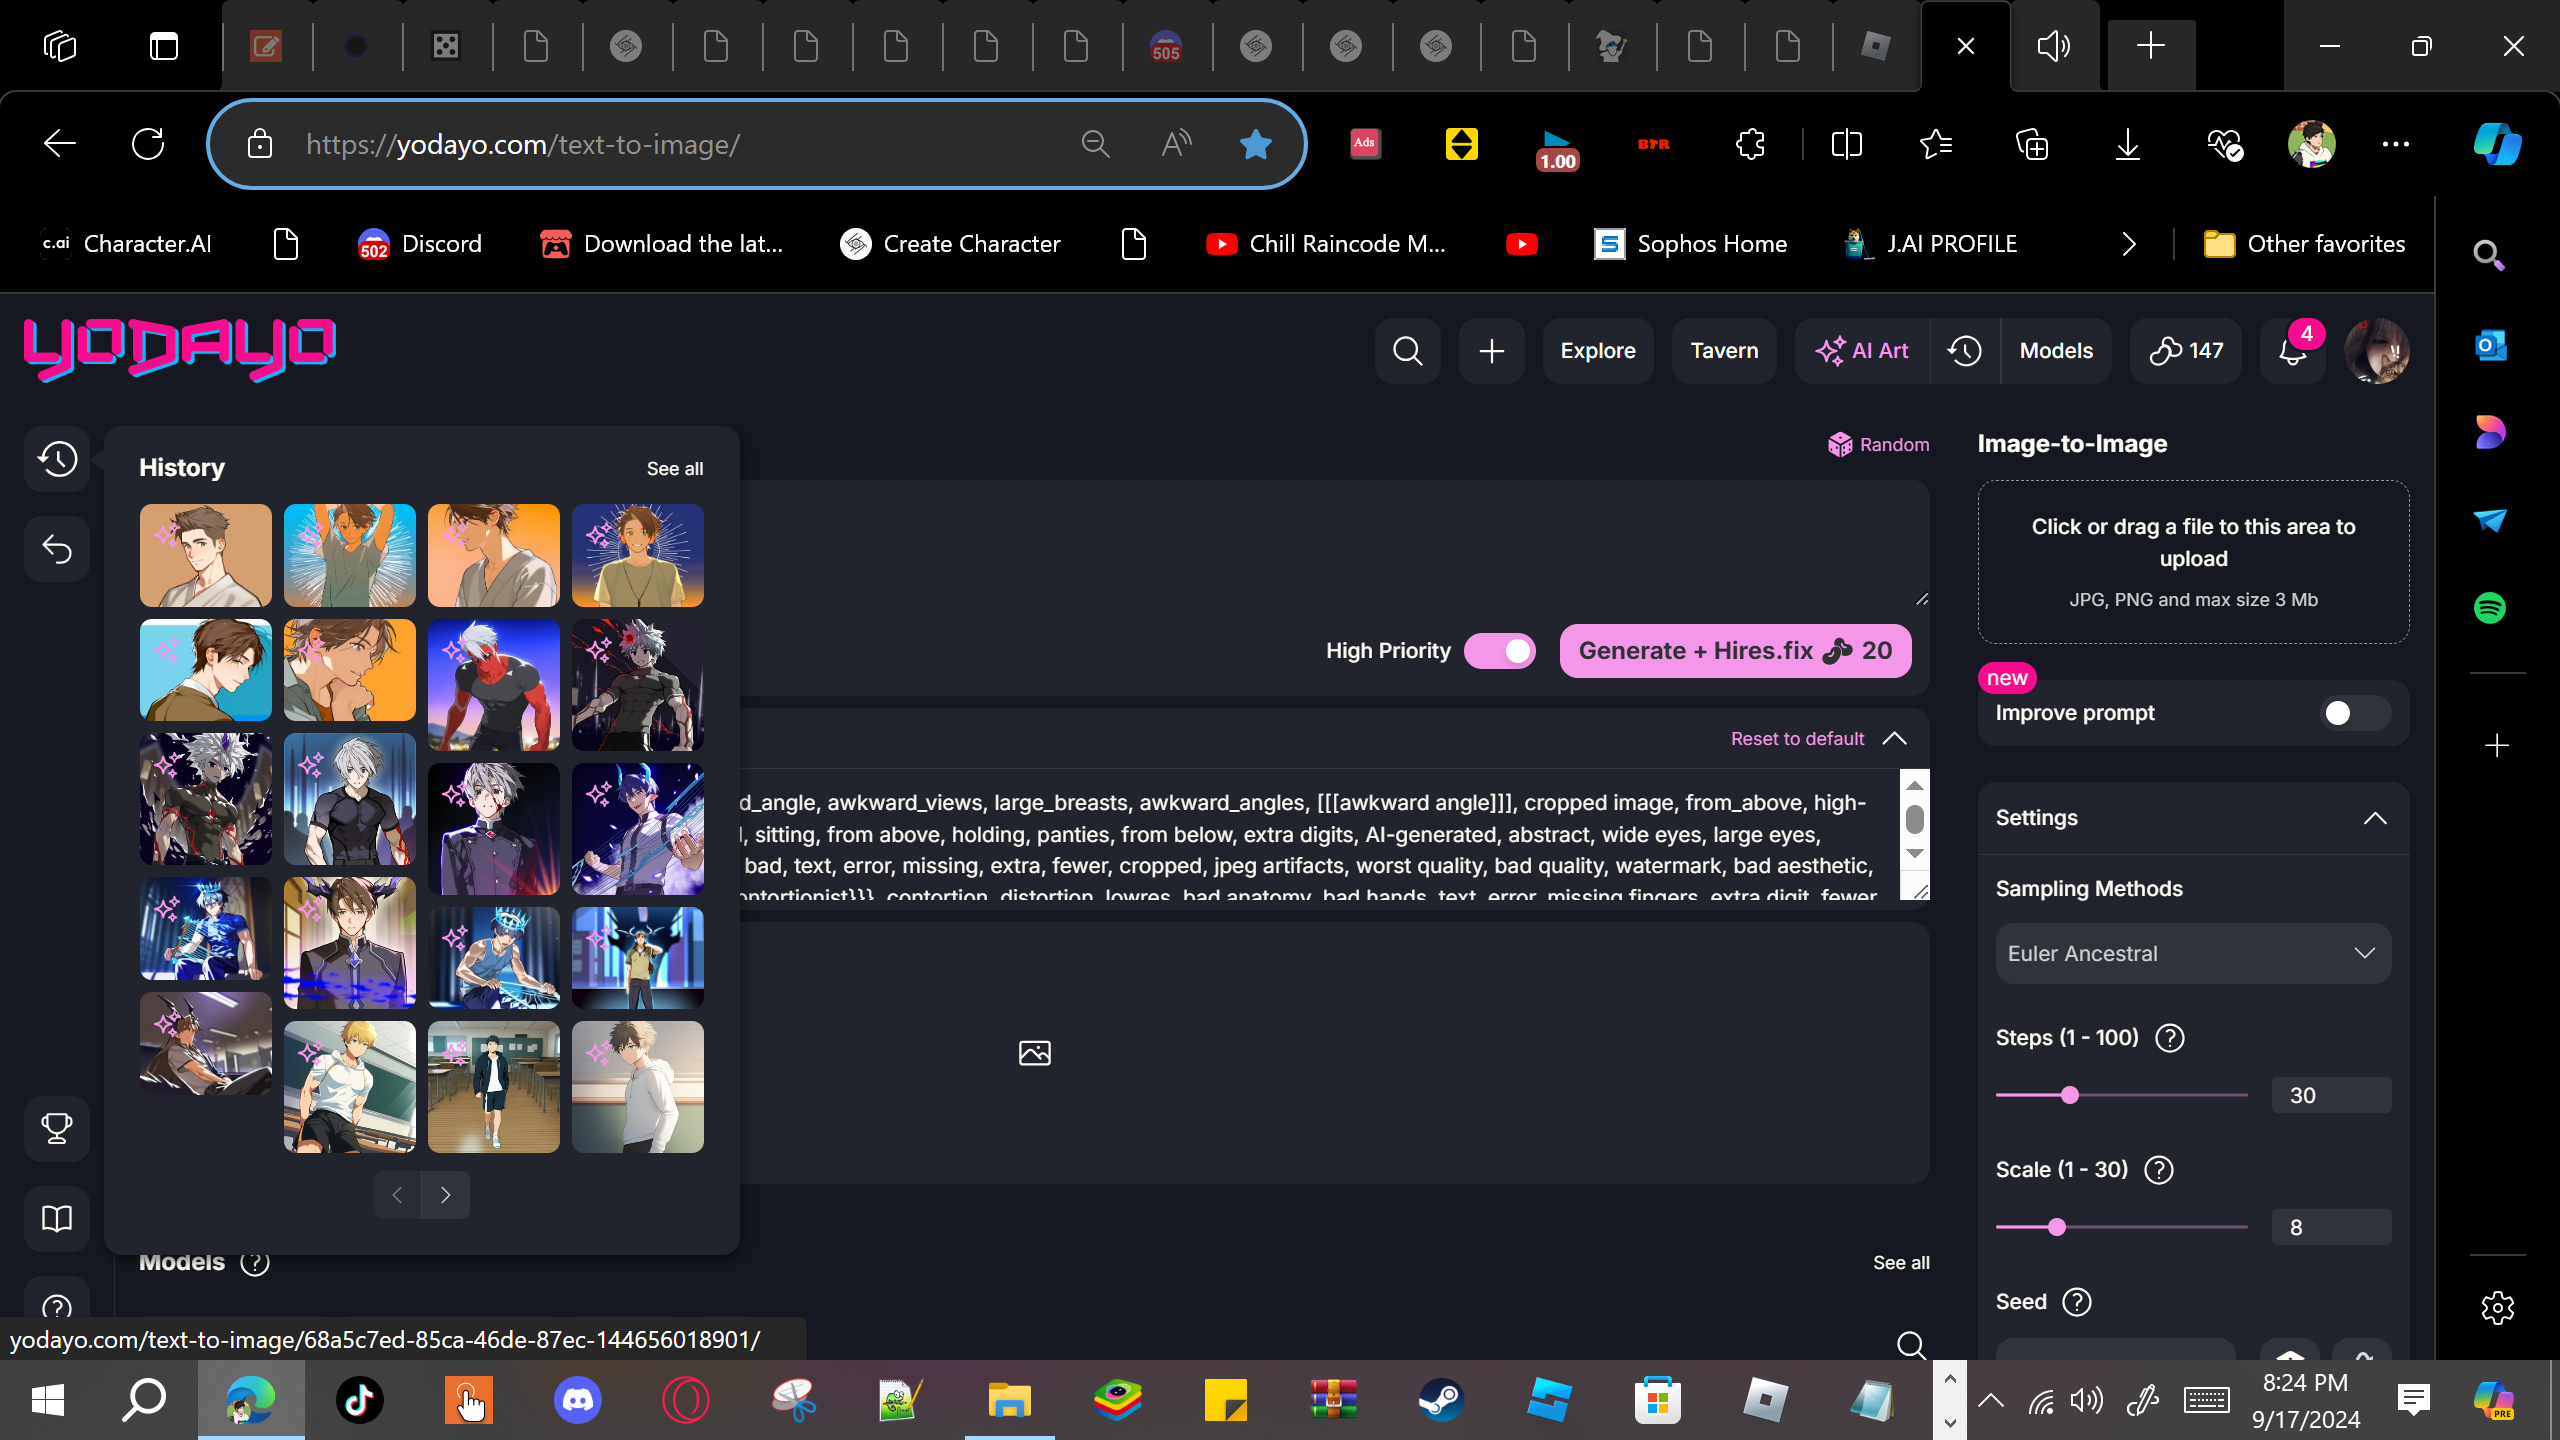Click Generate + Hires.fix button
The width and height of the screenshot is (2560, 1440).
[1734, 651]
